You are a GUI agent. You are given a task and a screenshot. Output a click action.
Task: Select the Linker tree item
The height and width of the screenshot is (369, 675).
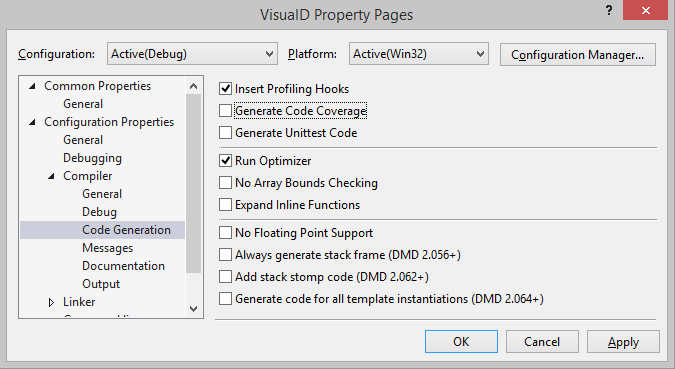79,302
